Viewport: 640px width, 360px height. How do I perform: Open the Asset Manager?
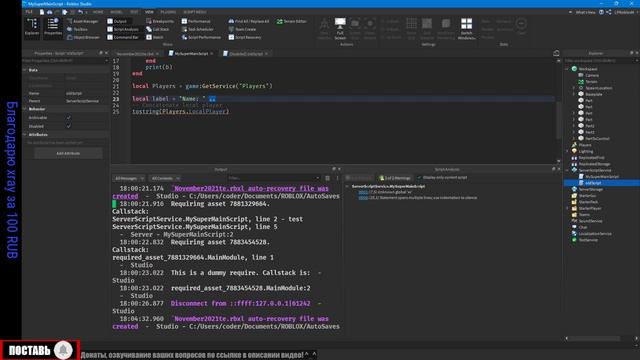click(x=82, y=21)
